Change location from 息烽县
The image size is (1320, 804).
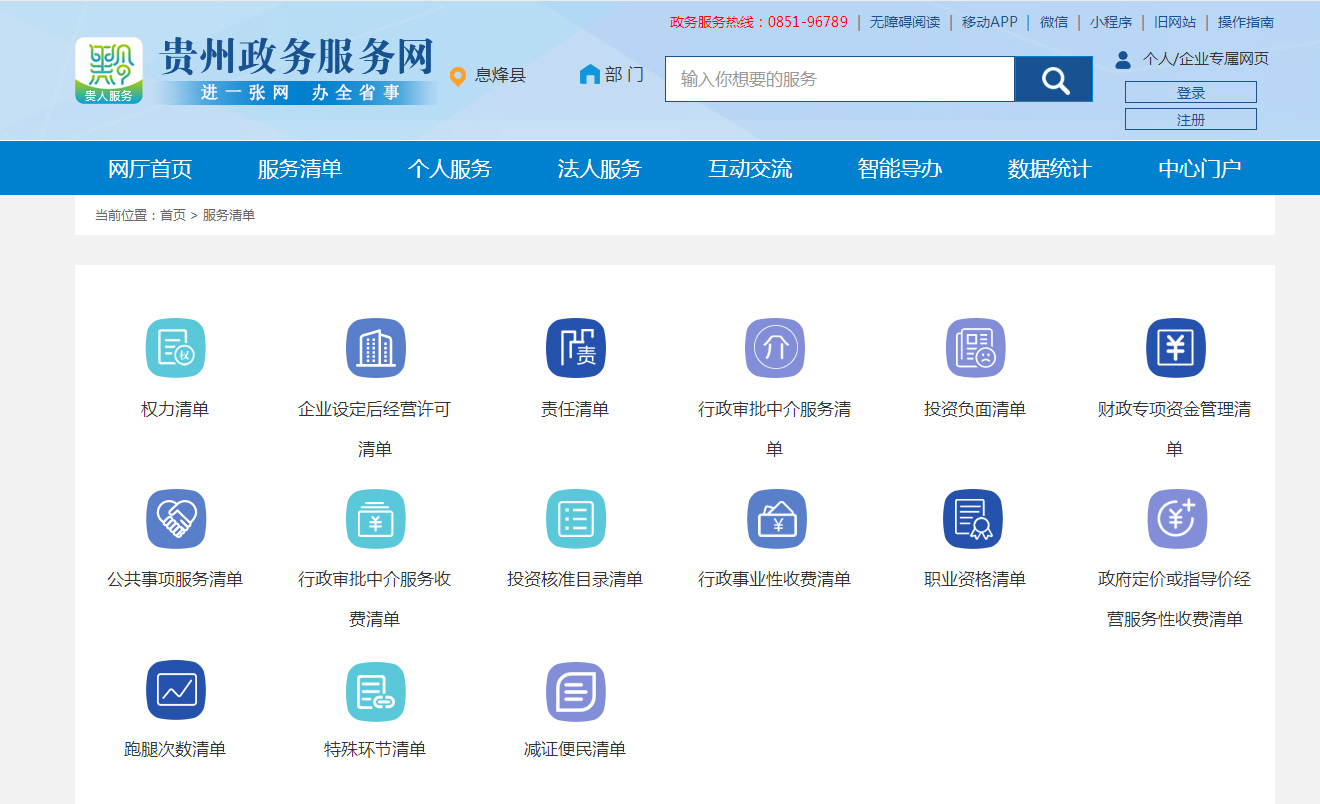489,76
